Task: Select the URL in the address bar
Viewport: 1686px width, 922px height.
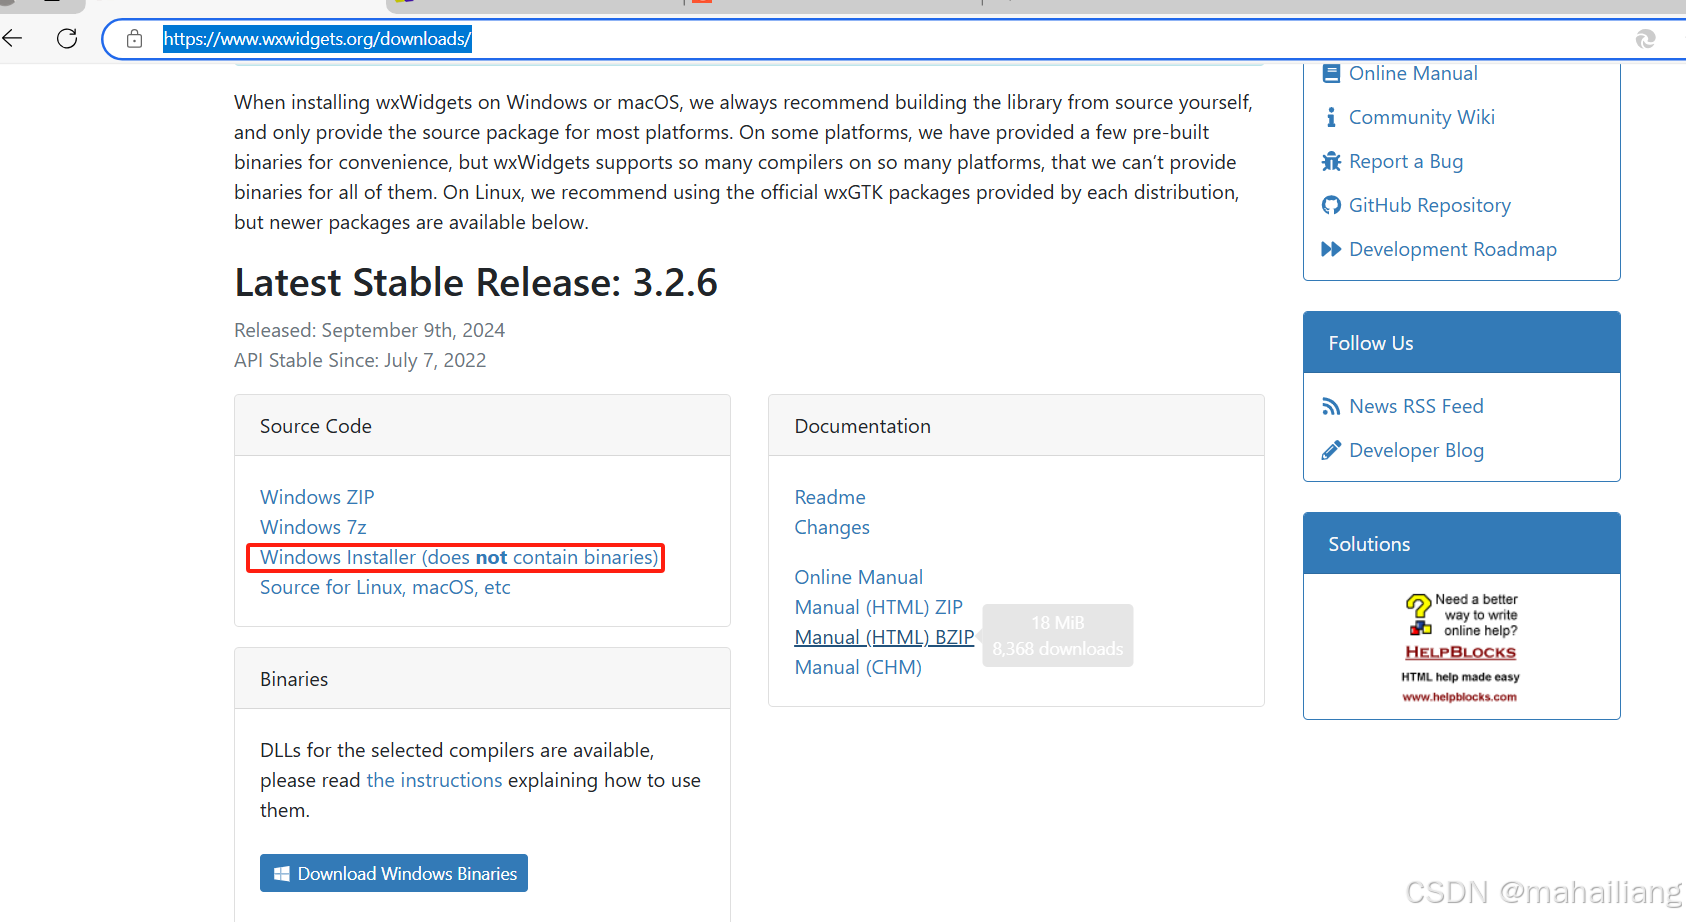Action: coord(317,39)
